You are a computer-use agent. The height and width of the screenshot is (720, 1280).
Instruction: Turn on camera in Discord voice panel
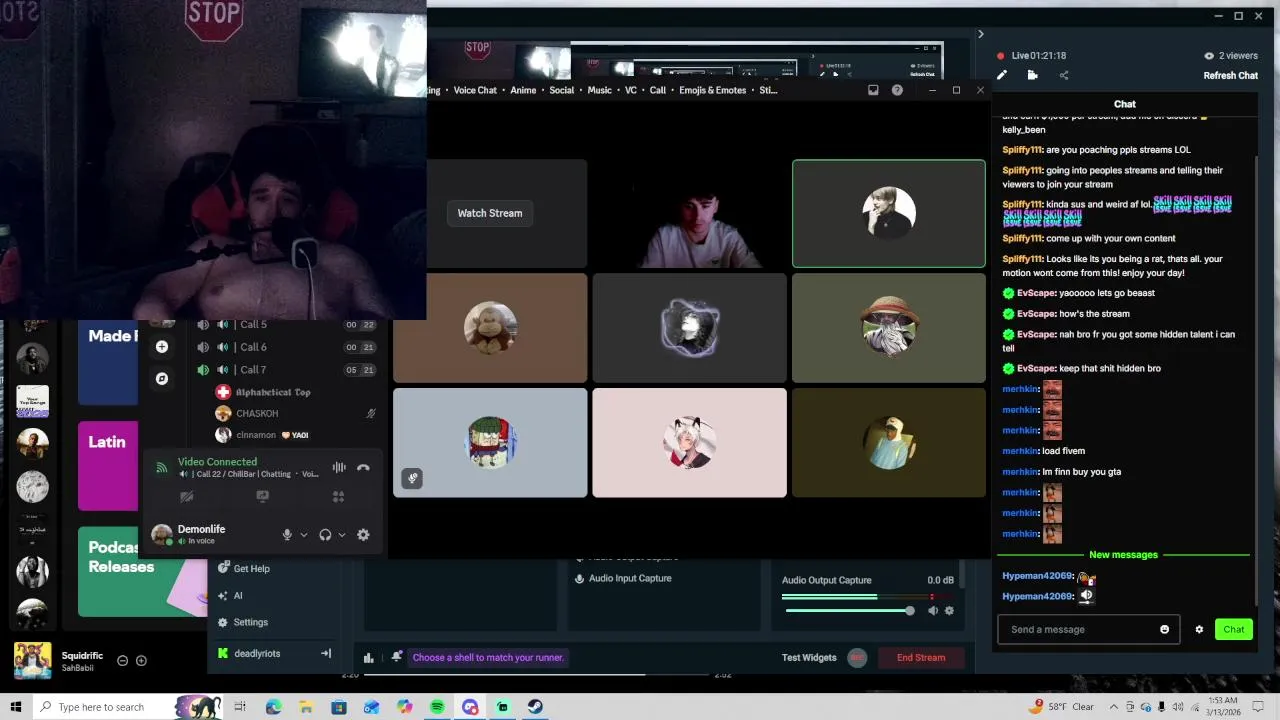pyautogui.click(x=186, y=496)
